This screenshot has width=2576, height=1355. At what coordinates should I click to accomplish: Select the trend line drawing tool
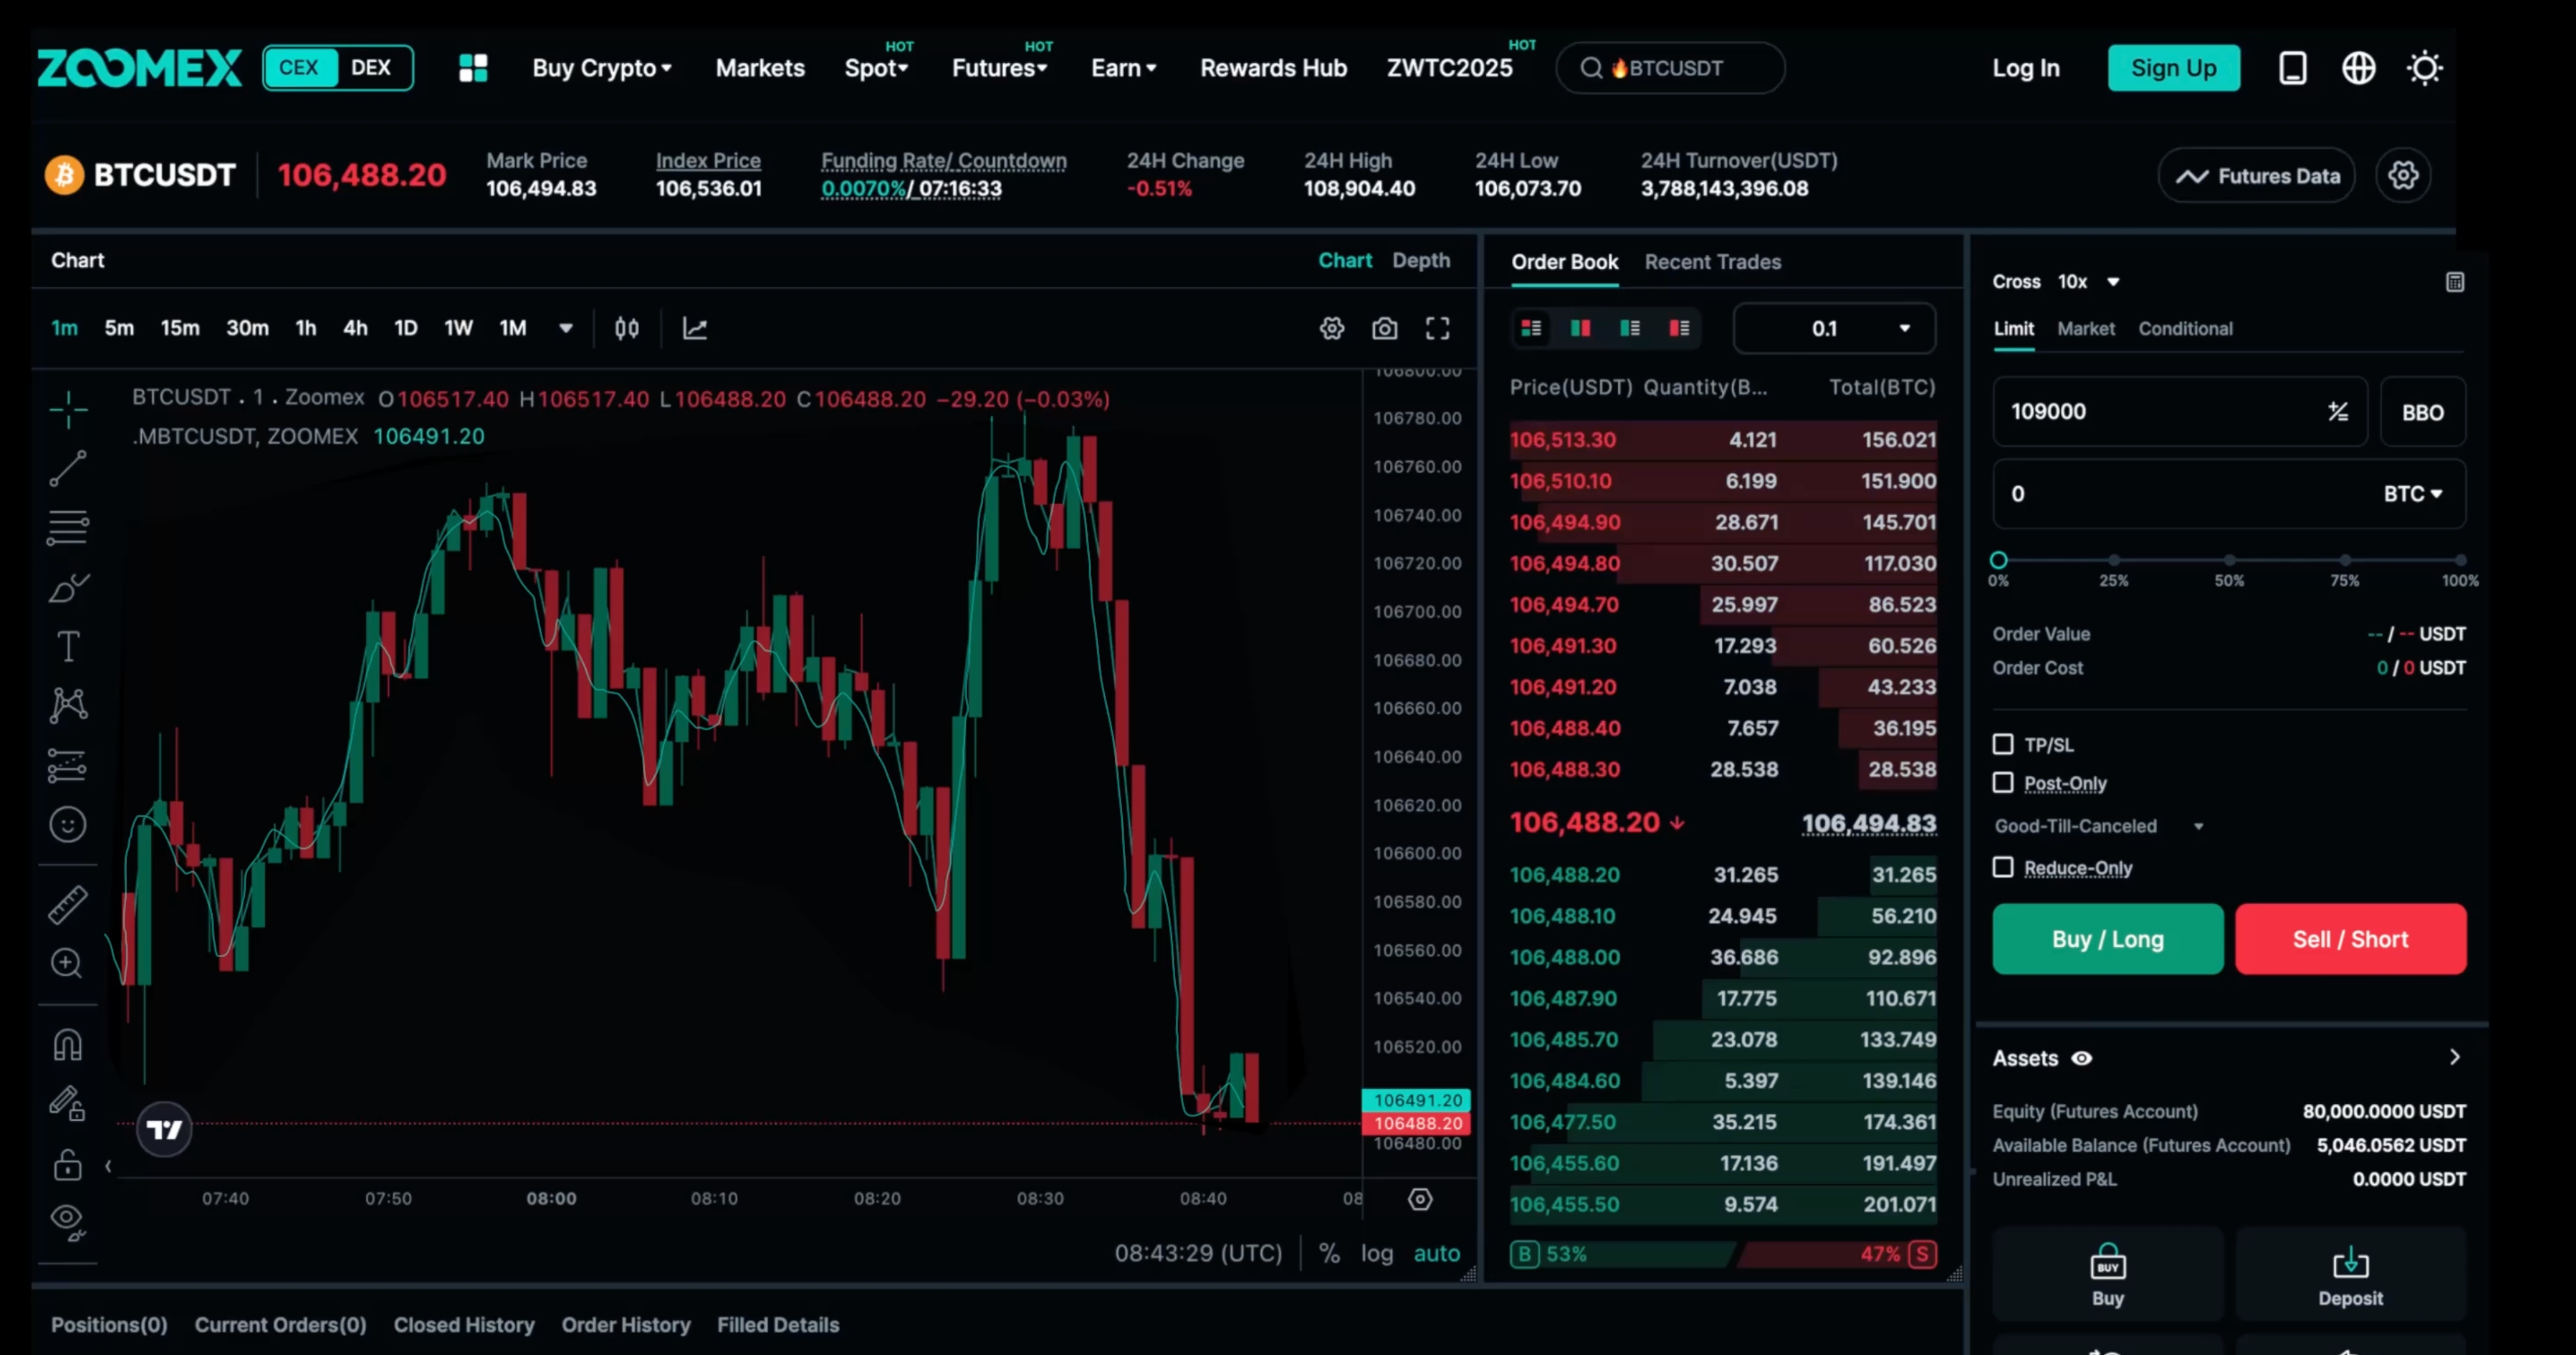click(x=68, y=468)
